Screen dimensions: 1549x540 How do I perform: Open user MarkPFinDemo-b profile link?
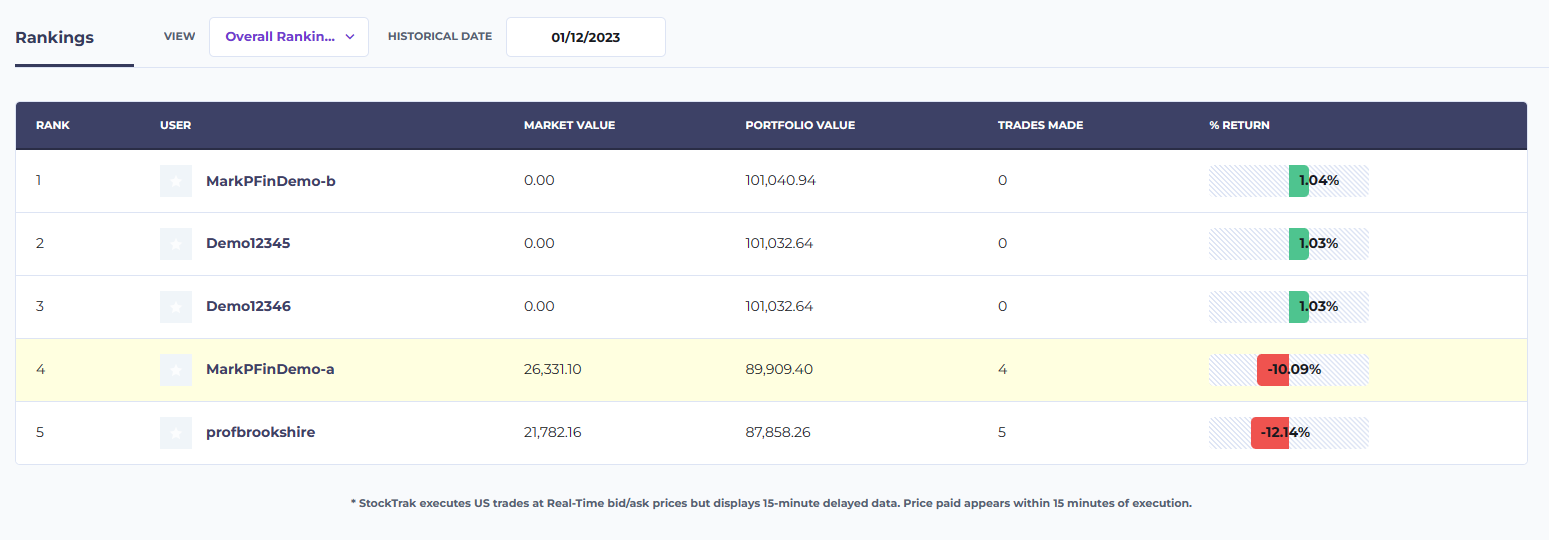pyautogui.click(x=271, y=181)
